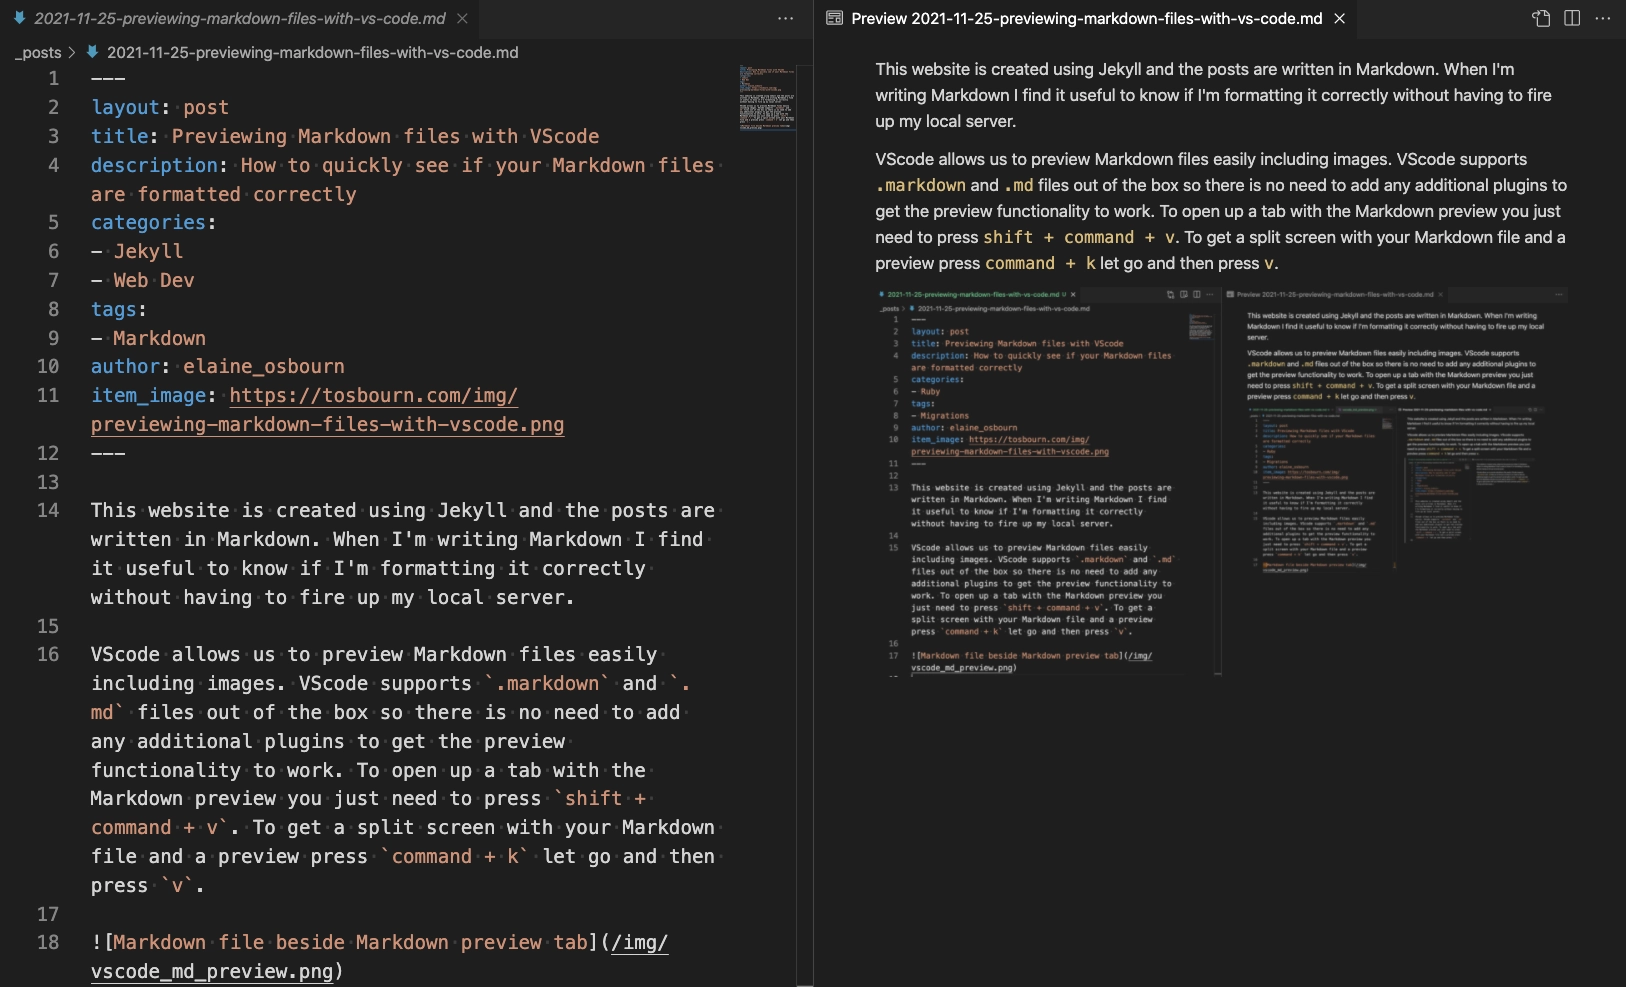
Task: Click line number 18 in gutter
Action: (x=48, y=942)
